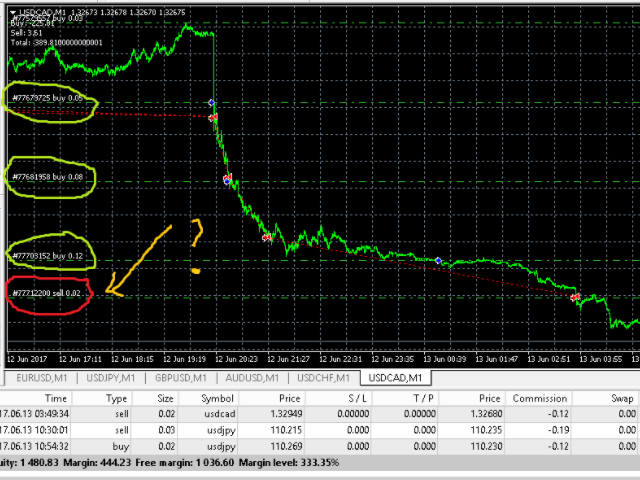Open the AUDUSD,M1 chart tab
The width and height of the screenshot is (640, 480).
click(252, 378)
